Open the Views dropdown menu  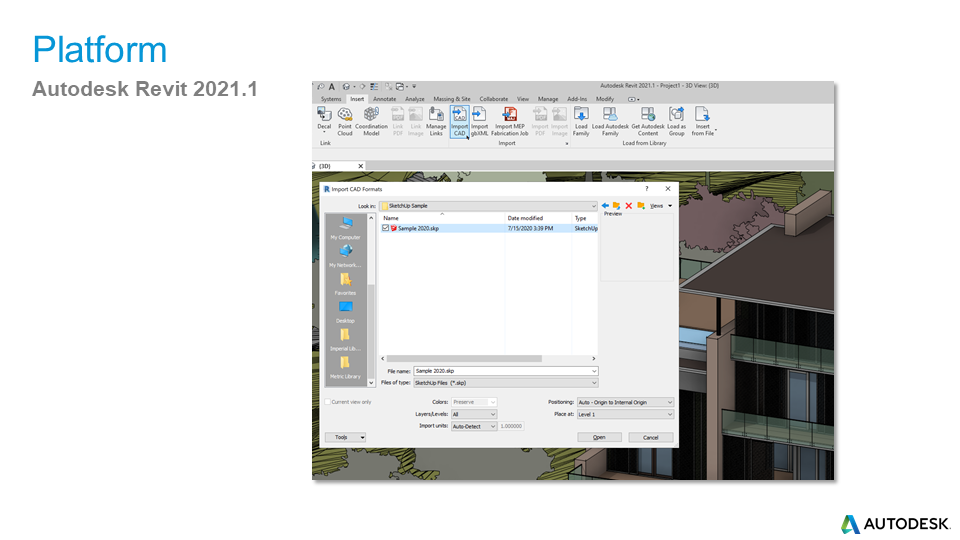[x=661, y=206]
